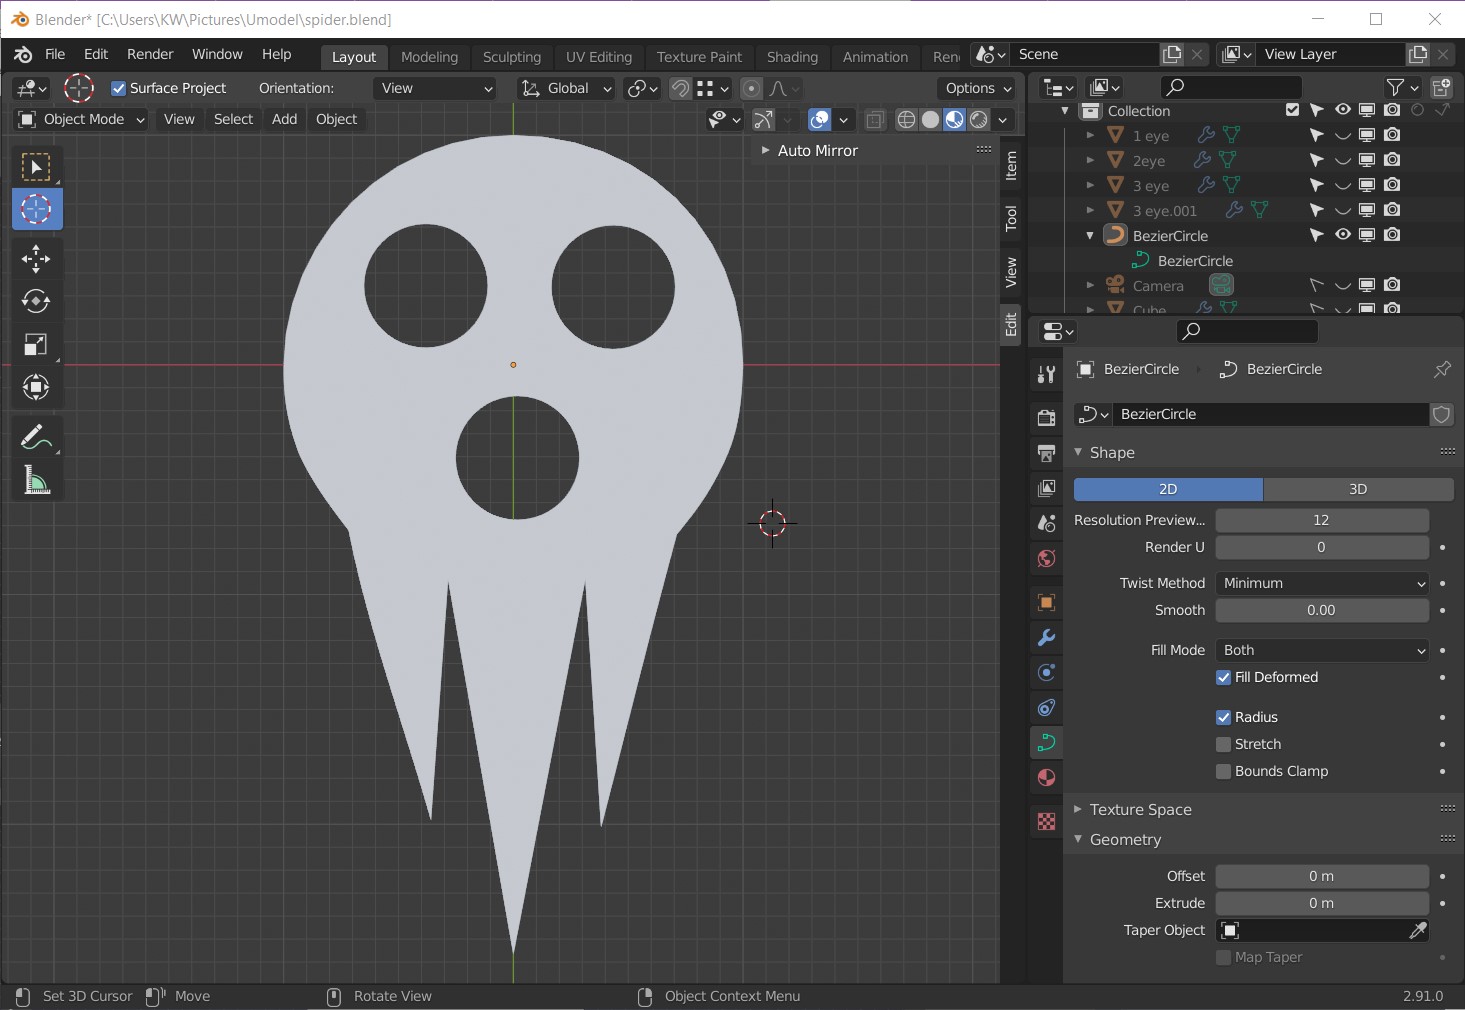Viewport: 1465px width, 1010px height.
Task: Switch to the Sculpting workspace tab
Action: (511, 57)
